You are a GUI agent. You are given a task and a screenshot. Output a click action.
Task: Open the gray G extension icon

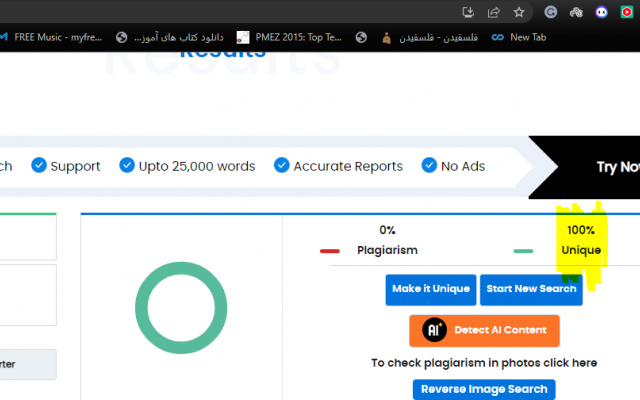point(551,12)
